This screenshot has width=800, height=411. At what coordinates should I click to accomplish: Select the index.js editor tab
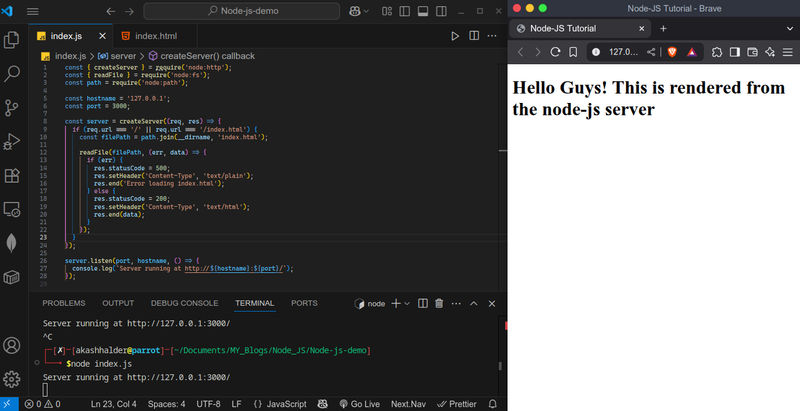click(x=66, y=36)
